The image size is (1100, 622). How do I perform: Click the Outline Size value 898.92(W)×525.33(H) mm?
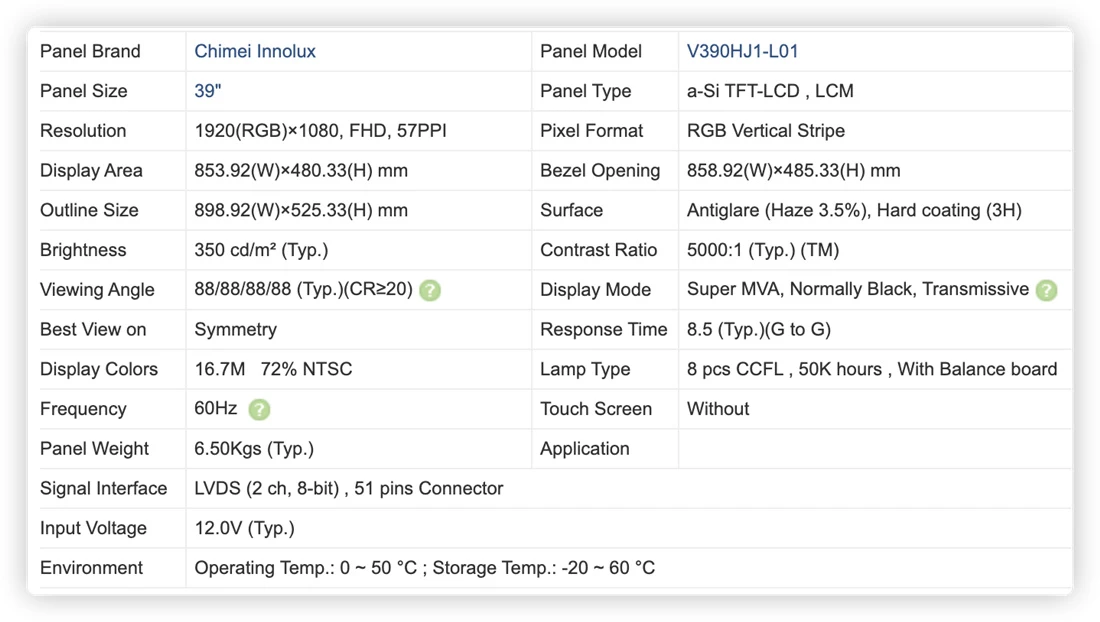tap(301, 210)
